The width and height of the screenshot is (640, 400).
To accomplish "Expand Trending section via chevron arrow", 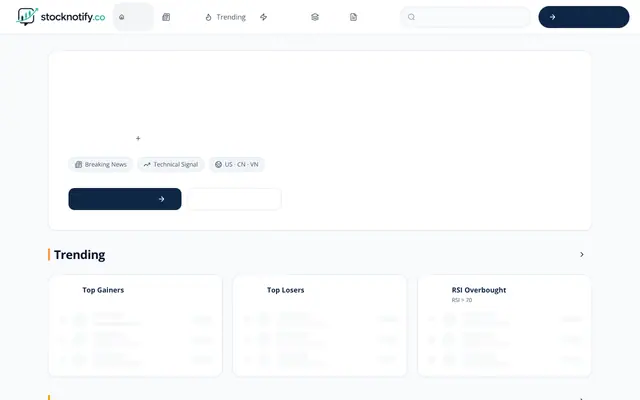I will pyautogui.click(x=582, y=254).
